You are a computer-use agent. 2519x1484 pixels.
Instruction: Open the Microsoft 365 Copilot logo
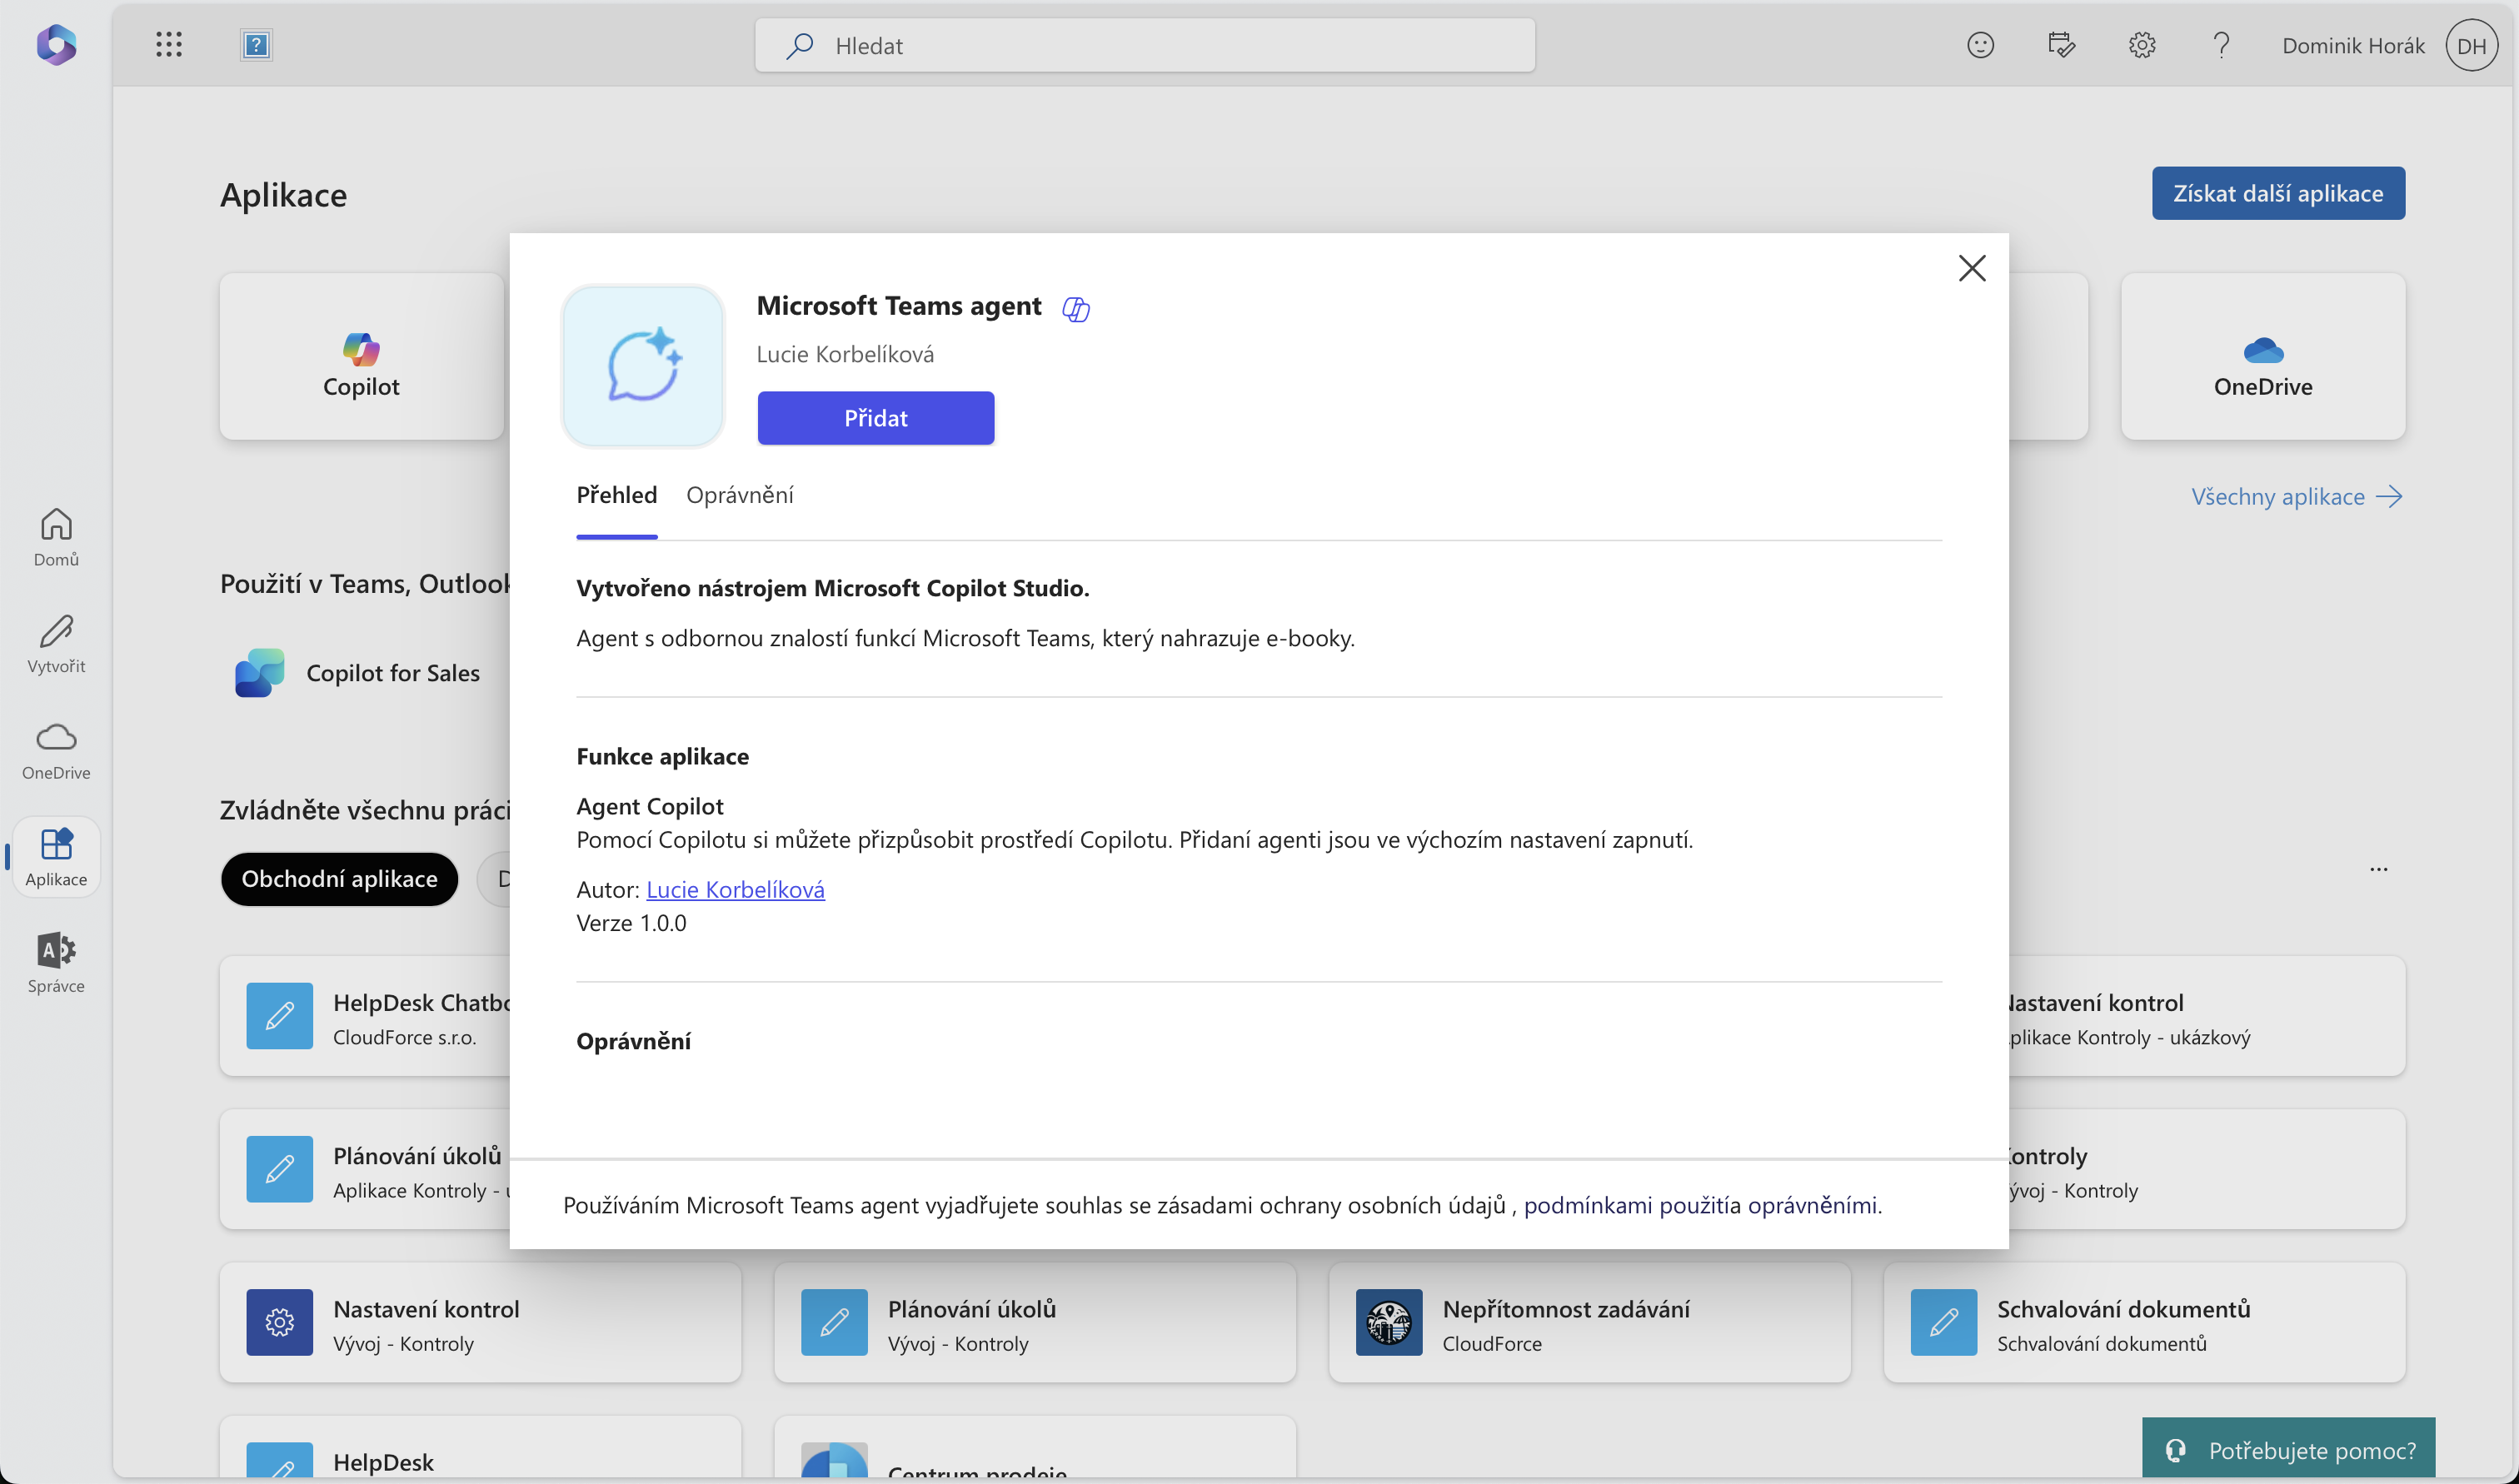click(56, 45)
